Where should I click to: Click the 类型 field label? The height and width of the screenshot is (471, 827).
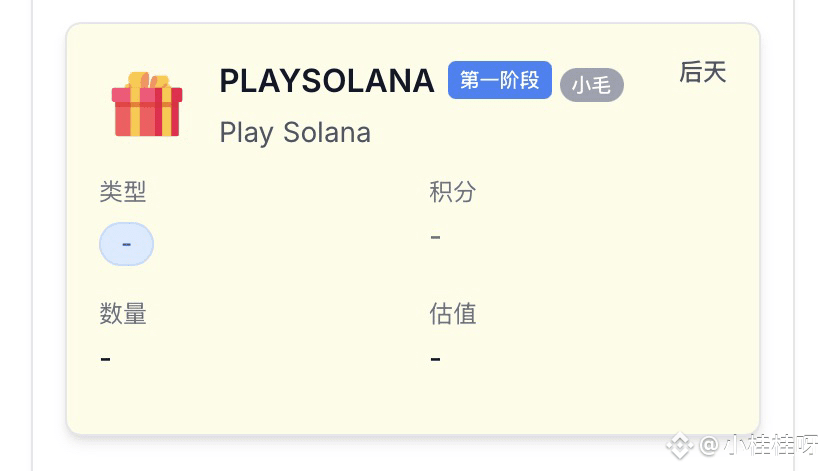pyautogui.click(x=123, y=192)
